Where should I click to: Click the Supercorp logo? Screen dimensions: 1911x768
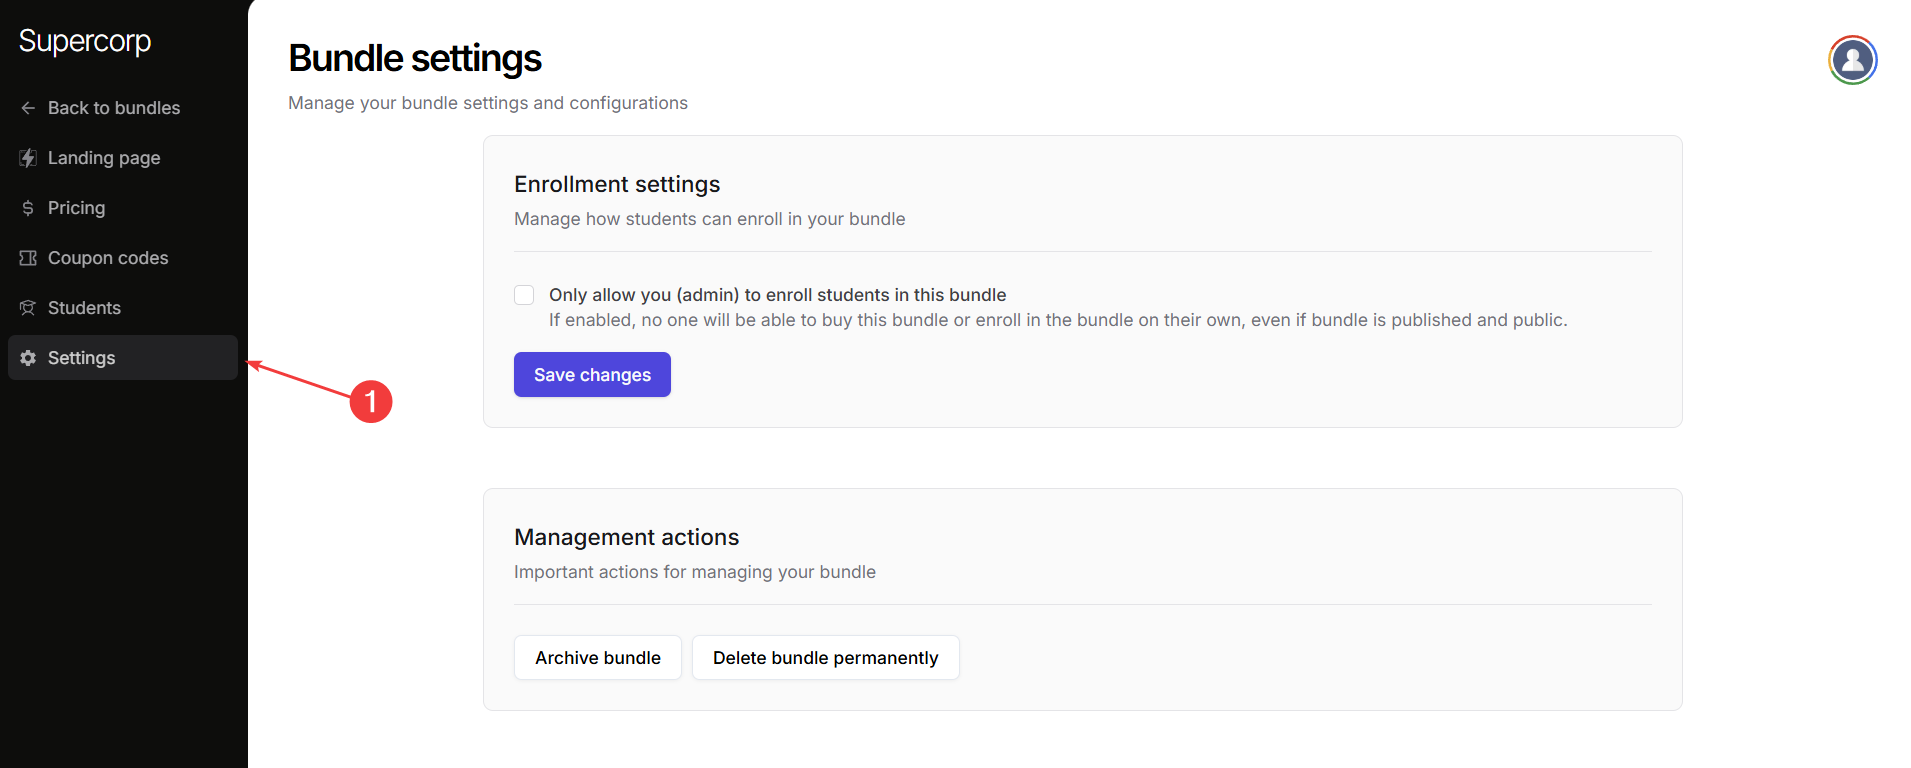85,41
